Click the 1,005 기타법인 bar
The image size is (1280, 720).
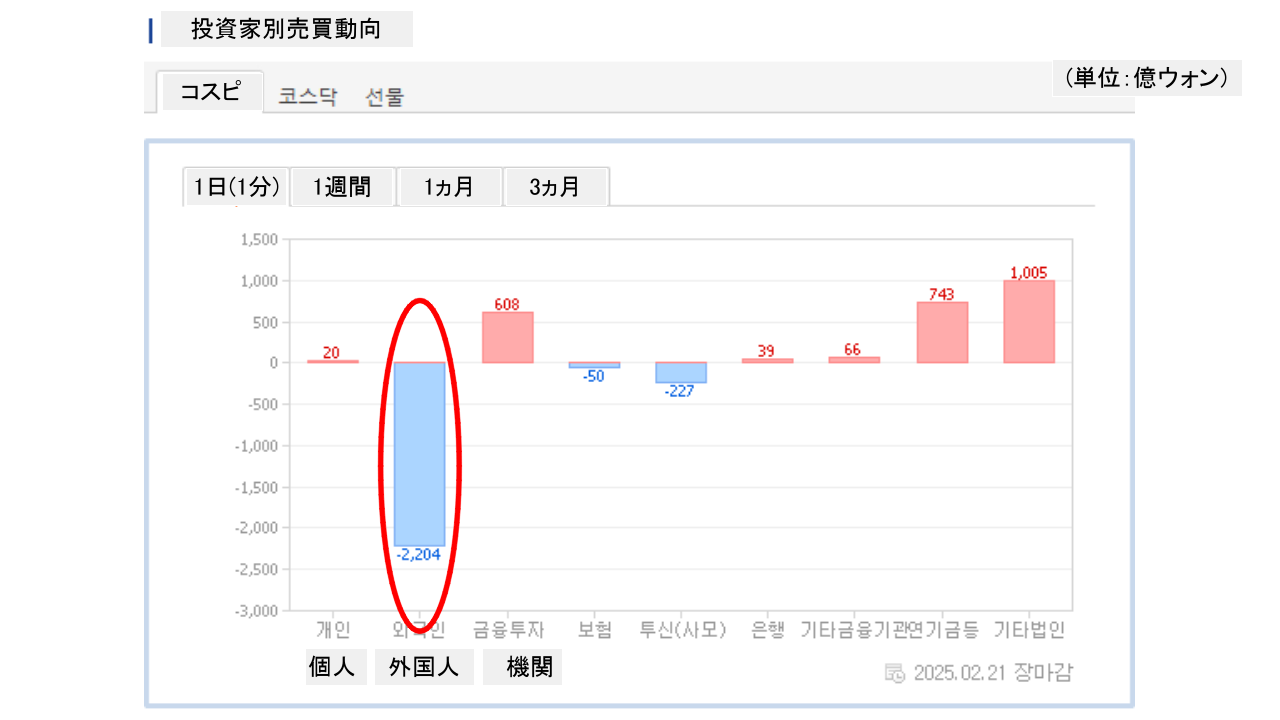pyautogui.click(x=1029, y=321)
